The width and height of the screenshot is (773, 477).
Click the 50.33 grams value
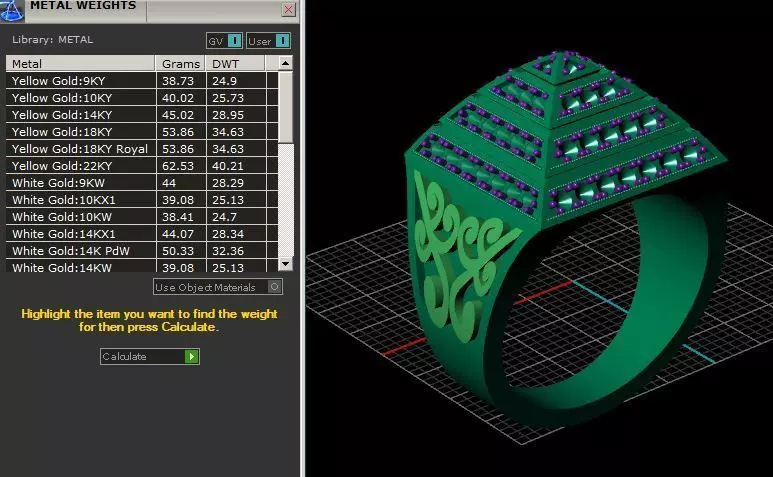pos(178,251)
